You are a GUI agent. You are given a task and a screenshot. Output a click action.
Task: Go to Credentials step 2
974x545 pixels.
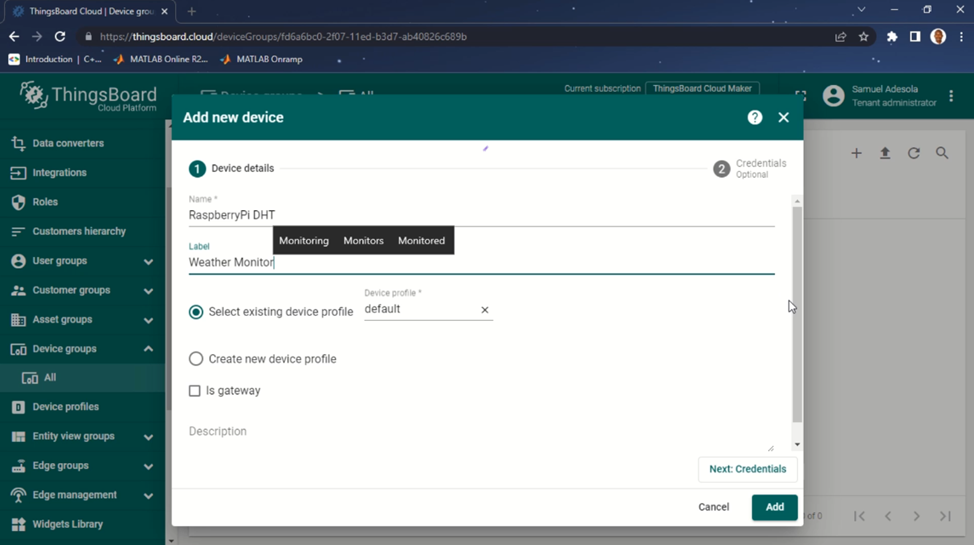[x=750, y=168]
